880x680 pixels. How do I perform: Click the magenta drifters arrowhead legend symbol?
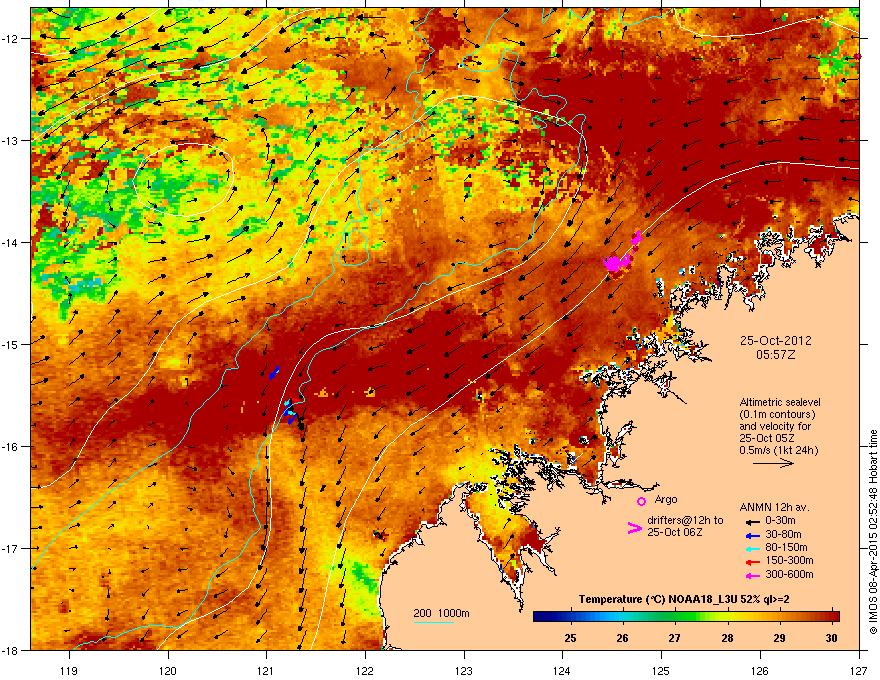pyautogui.click(x=634, y=528)
